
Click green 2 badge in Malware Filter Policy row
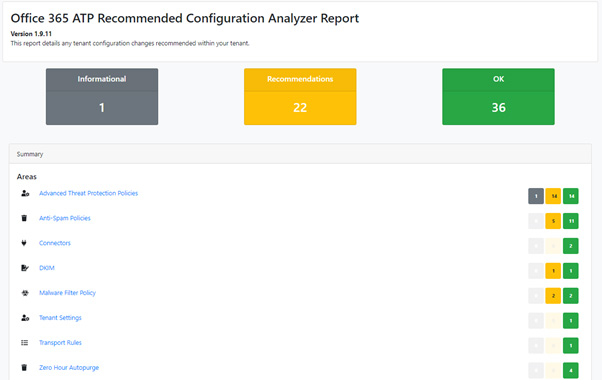[x=571, y=296]
